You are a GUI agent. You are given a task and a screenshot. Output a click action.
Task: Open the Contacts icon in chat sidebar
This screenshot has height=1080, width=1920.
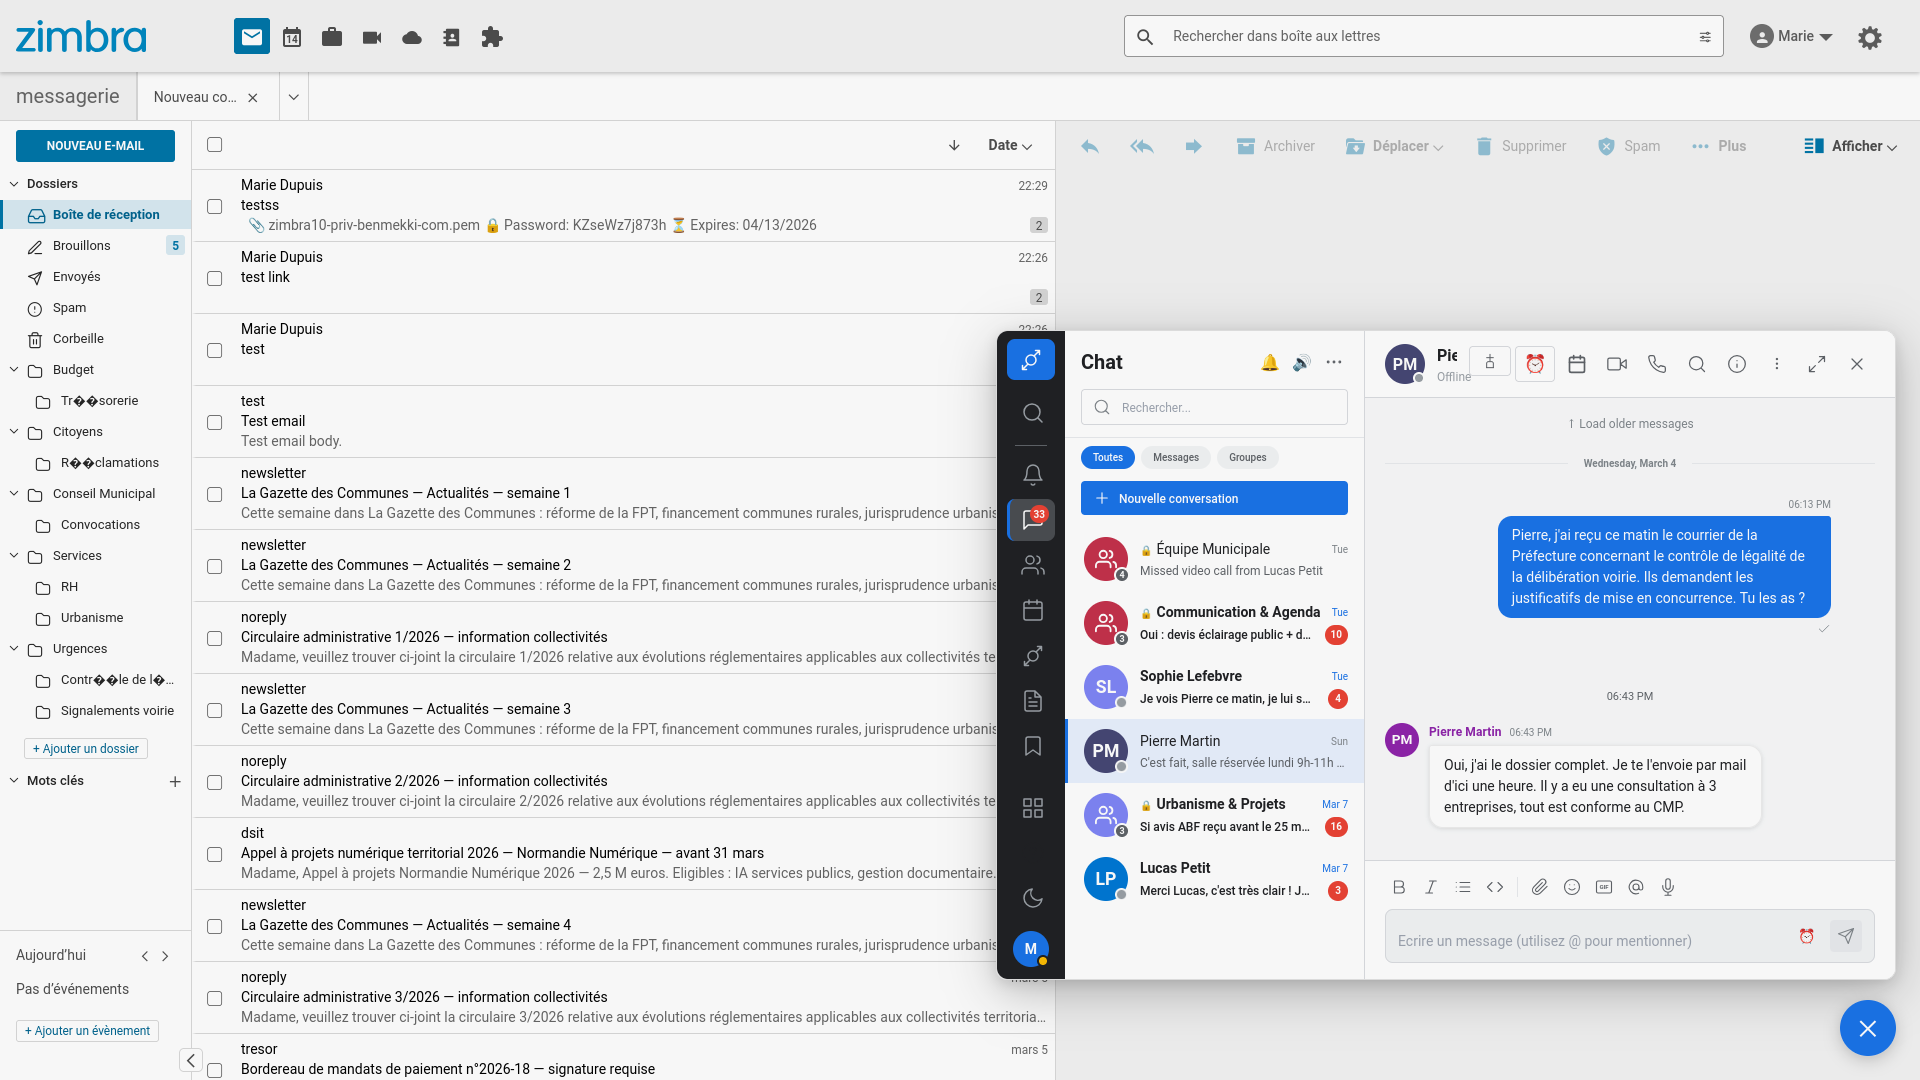tap(1032, 564)
